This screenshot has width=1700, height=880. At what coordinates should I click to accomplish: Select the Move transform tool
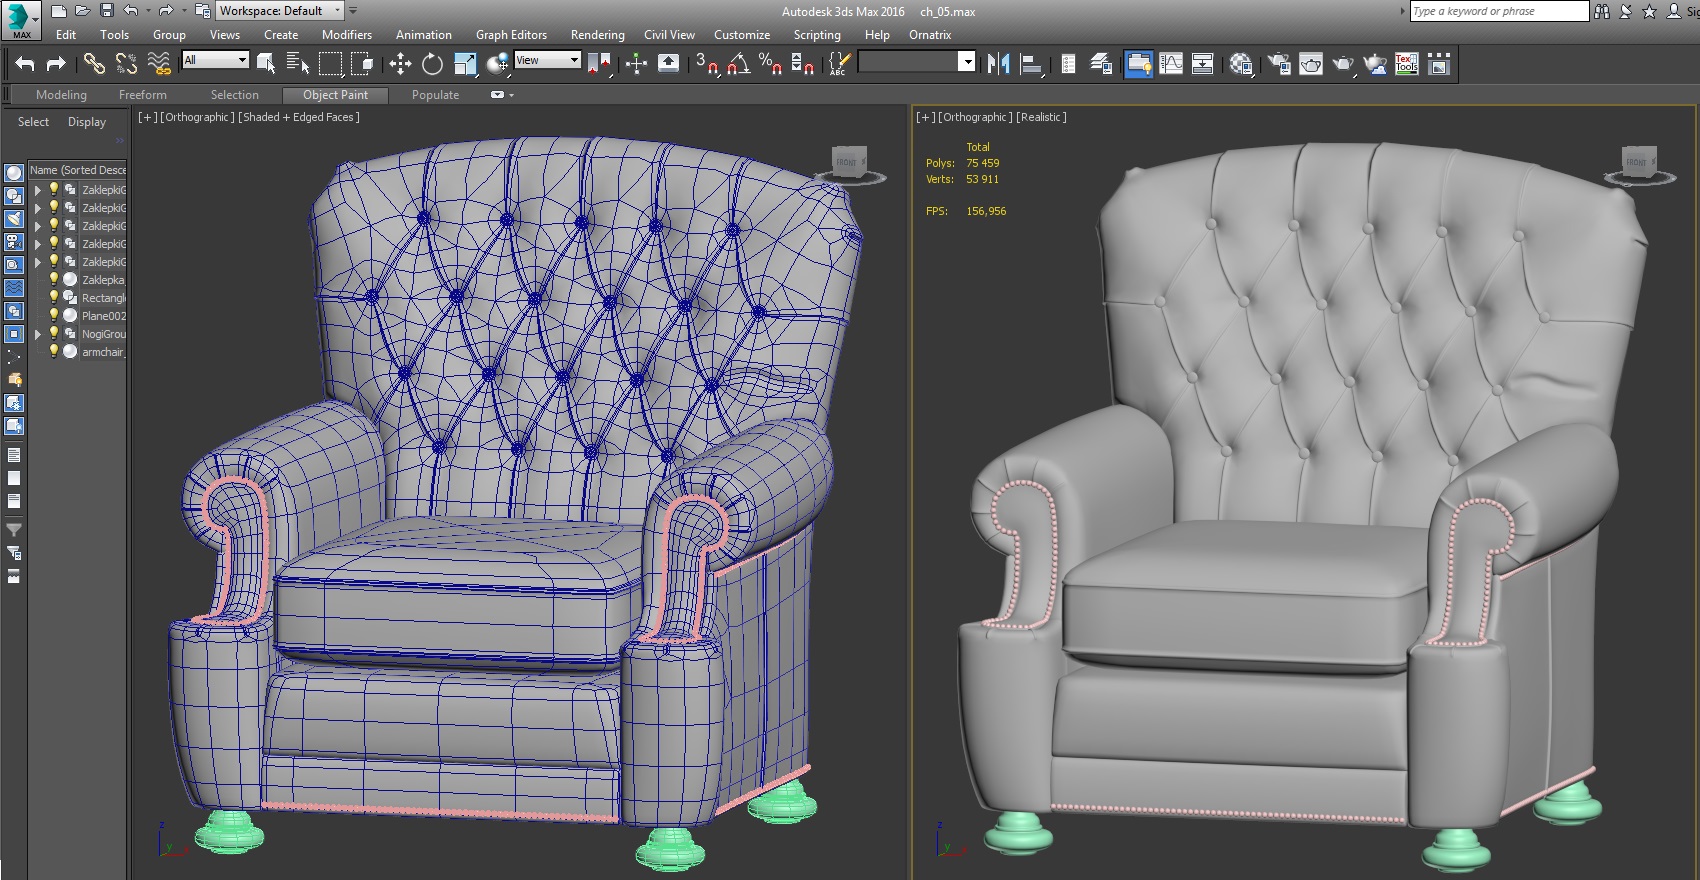(x=400, y=64)
